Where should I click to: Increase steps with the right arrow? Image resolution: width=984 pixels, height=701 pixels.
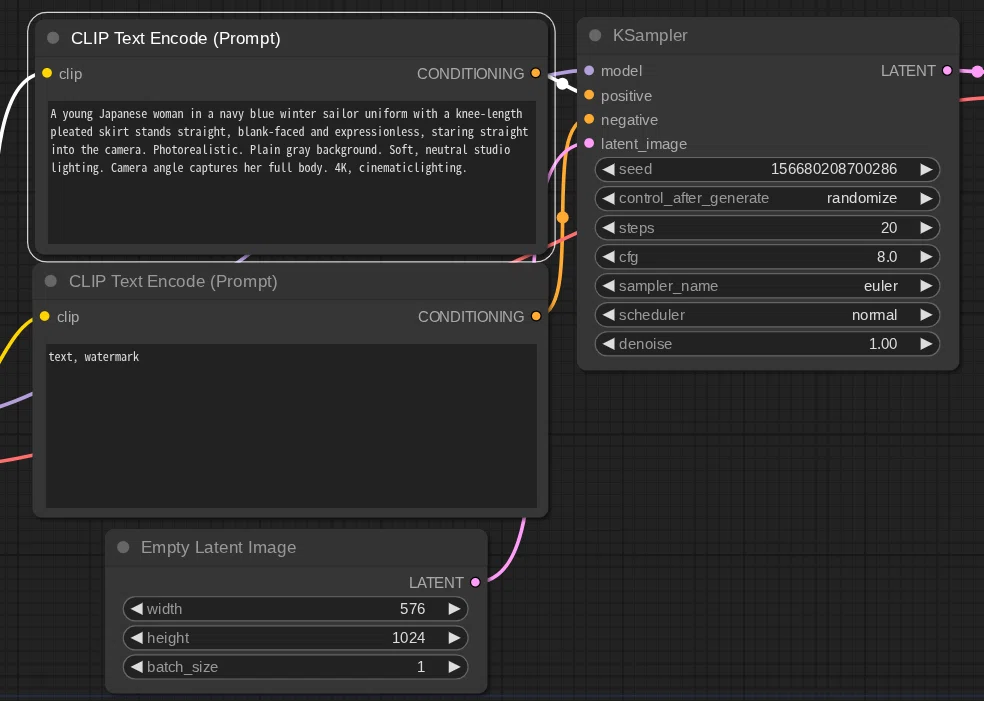926,228
